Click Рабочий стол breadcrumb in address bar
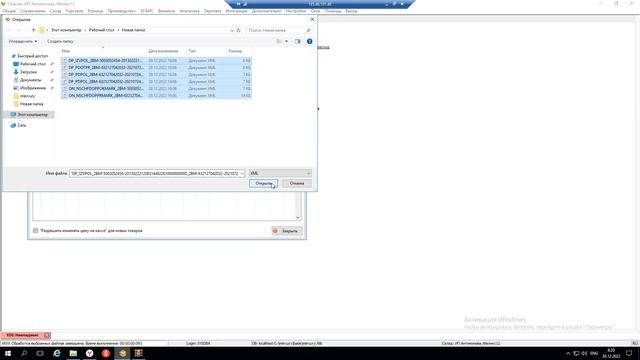 click(x=102, y=30)
